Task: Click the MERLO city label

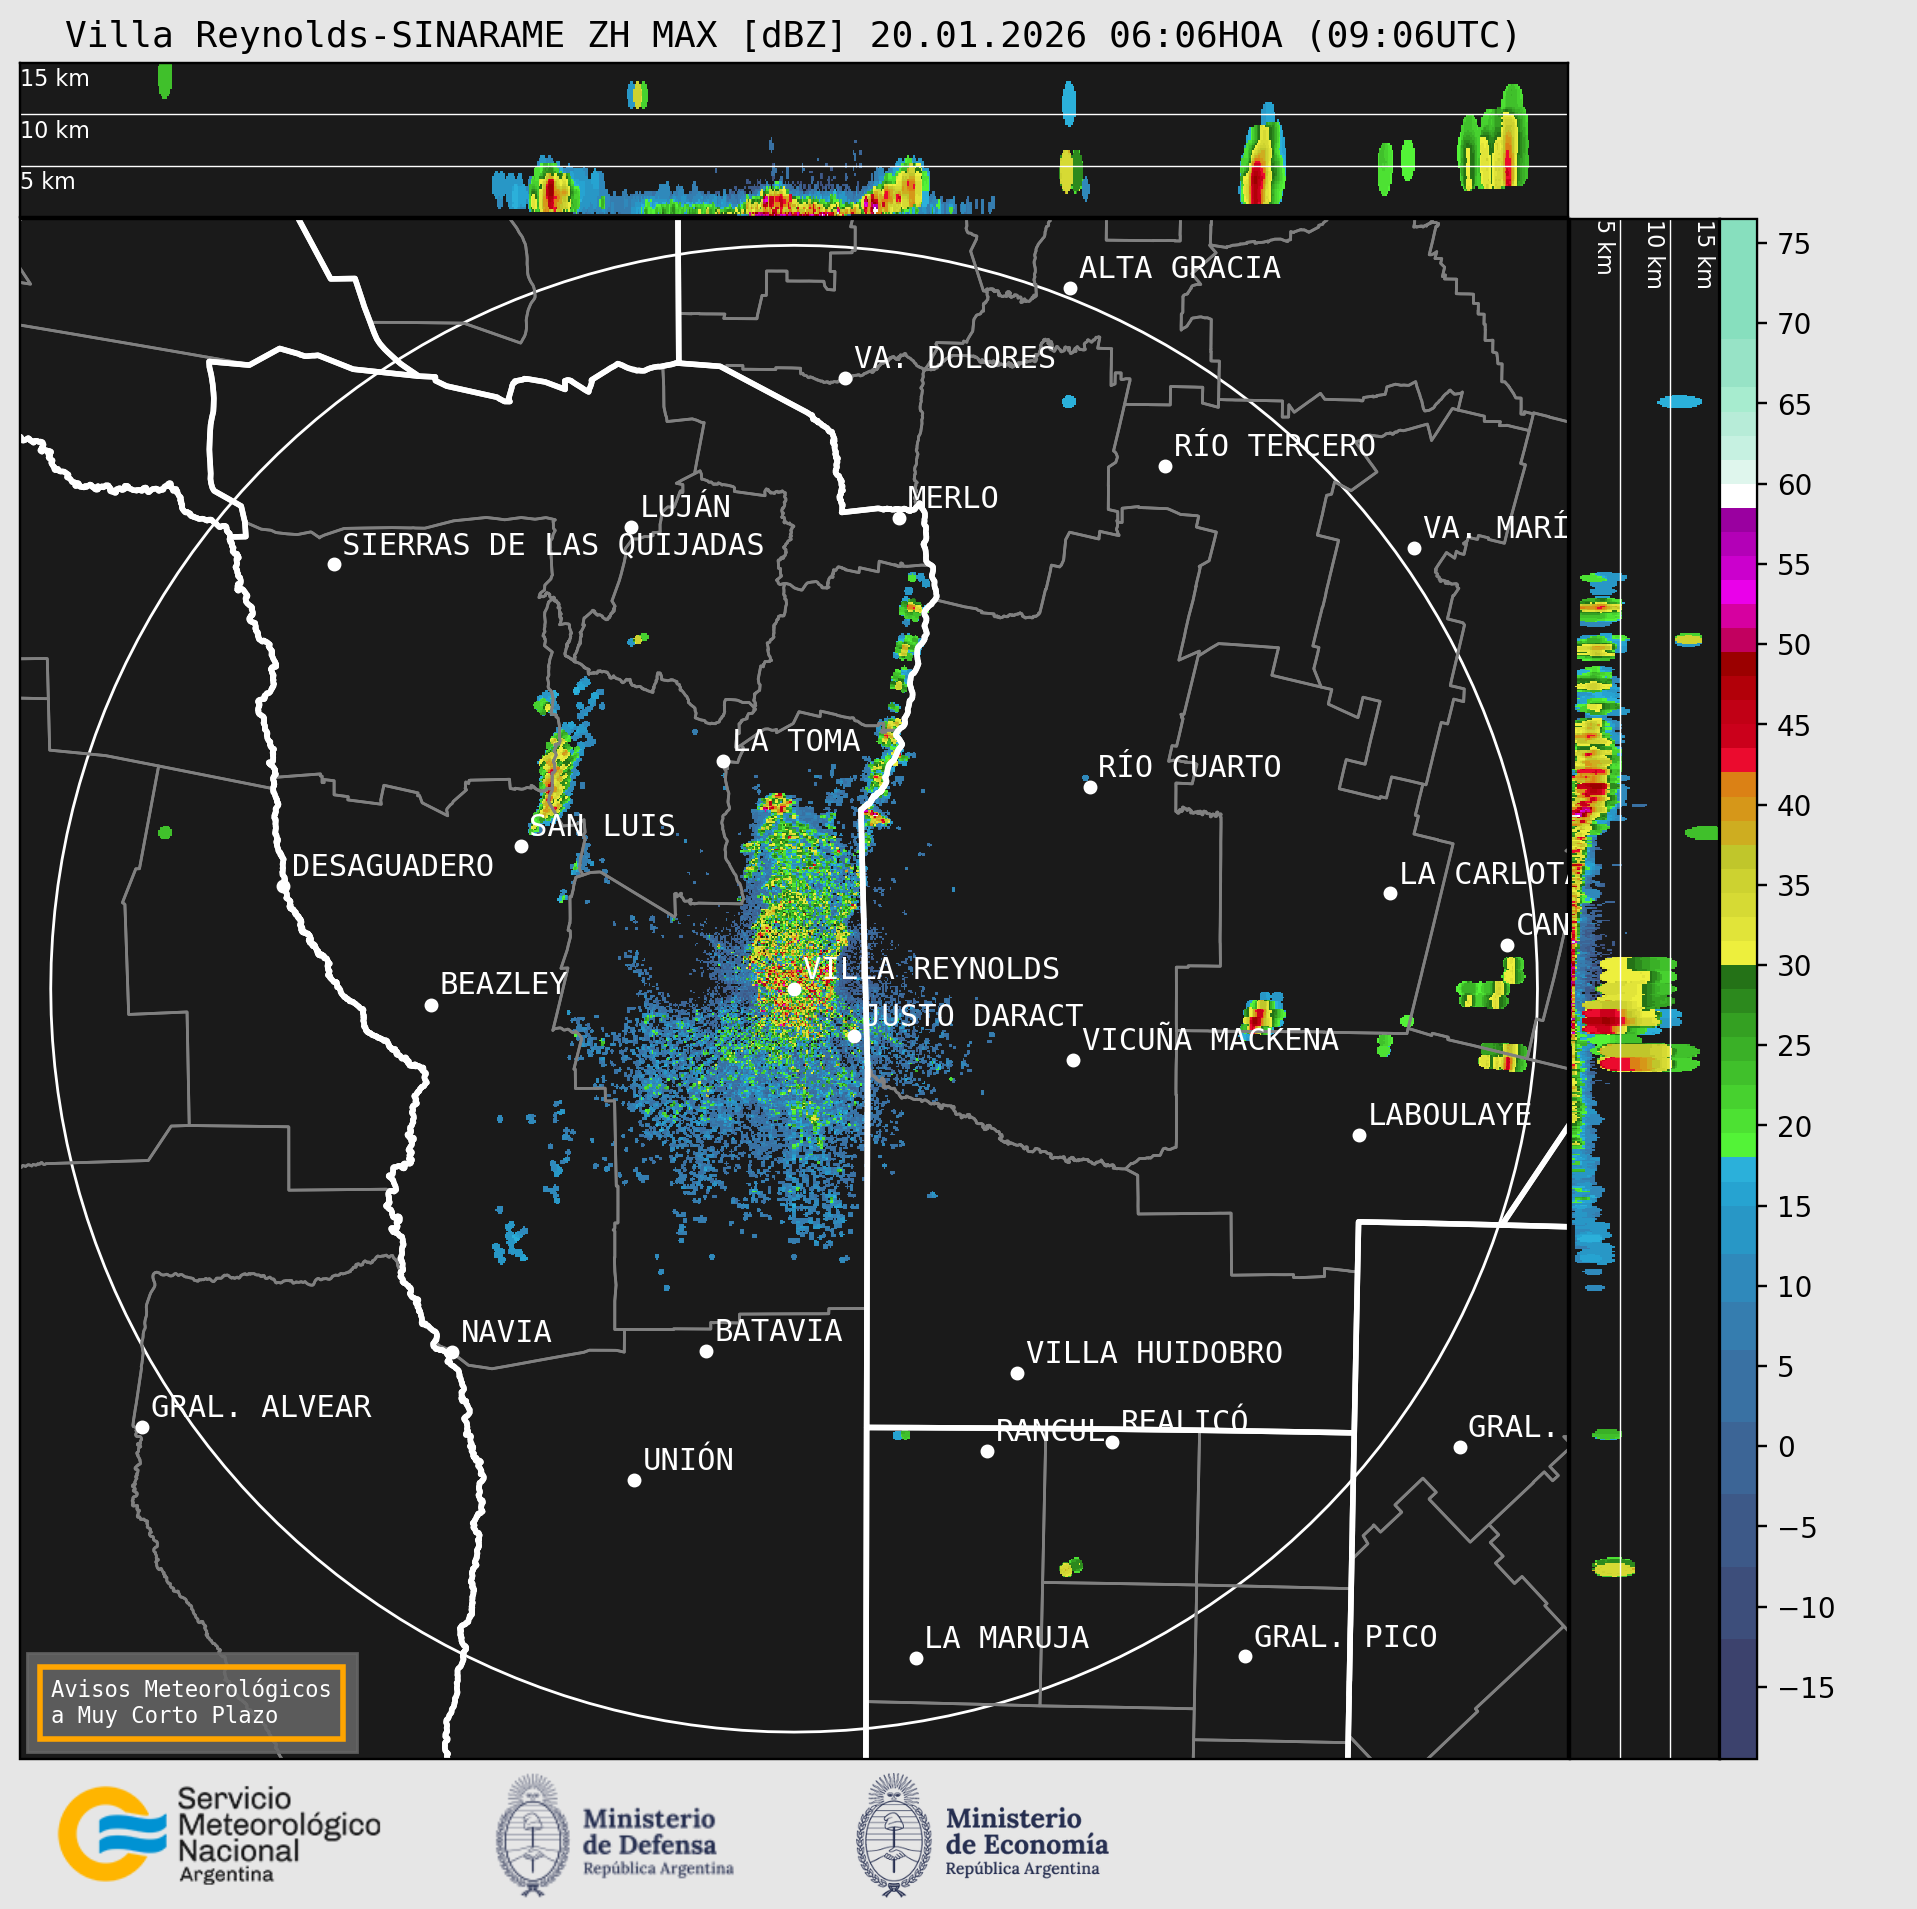Action: [953, 498]
